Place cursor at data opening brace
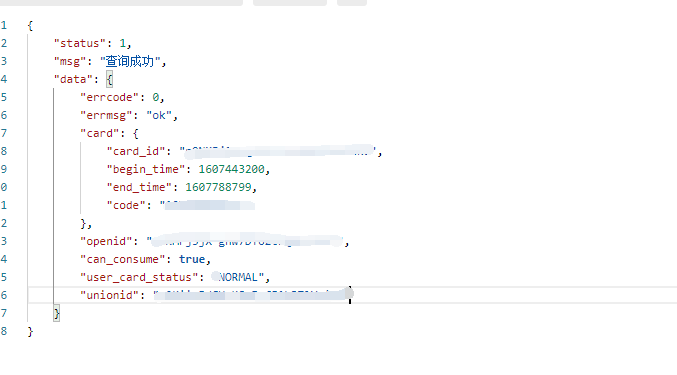This screenshot has width=677, height=375. [110, 79]
